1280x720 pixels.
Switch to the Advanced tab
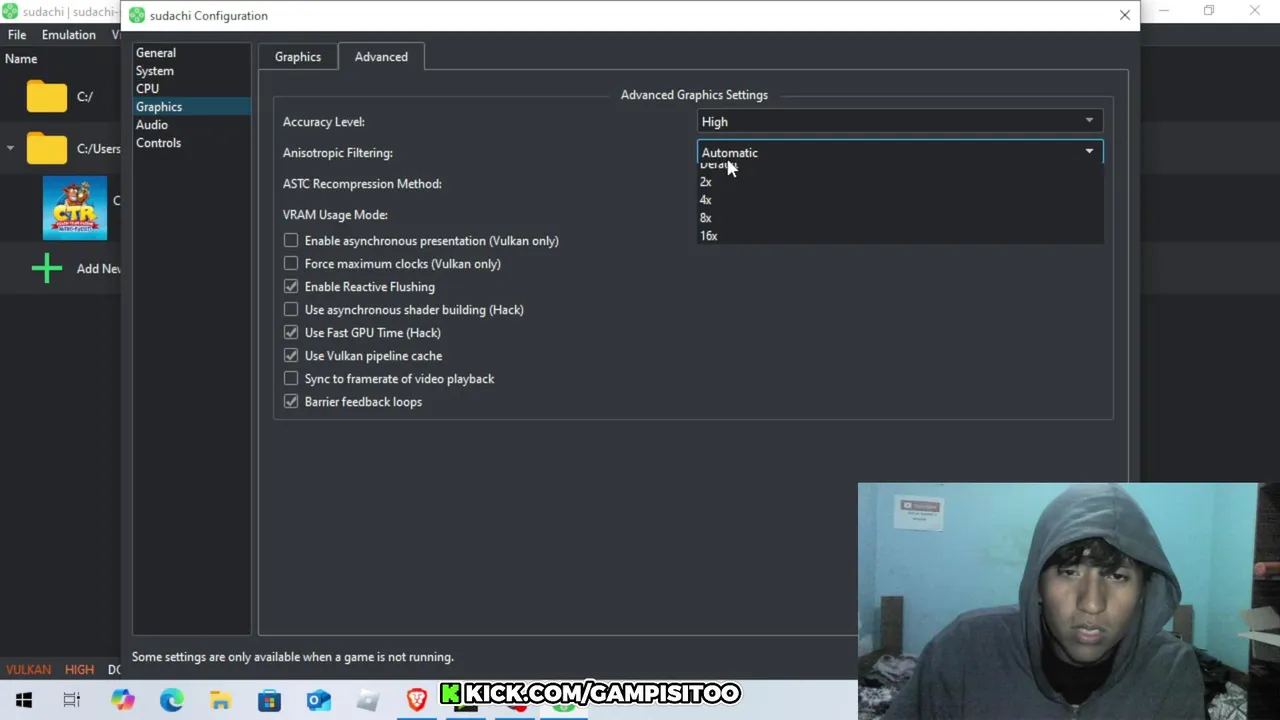point(381,57)
